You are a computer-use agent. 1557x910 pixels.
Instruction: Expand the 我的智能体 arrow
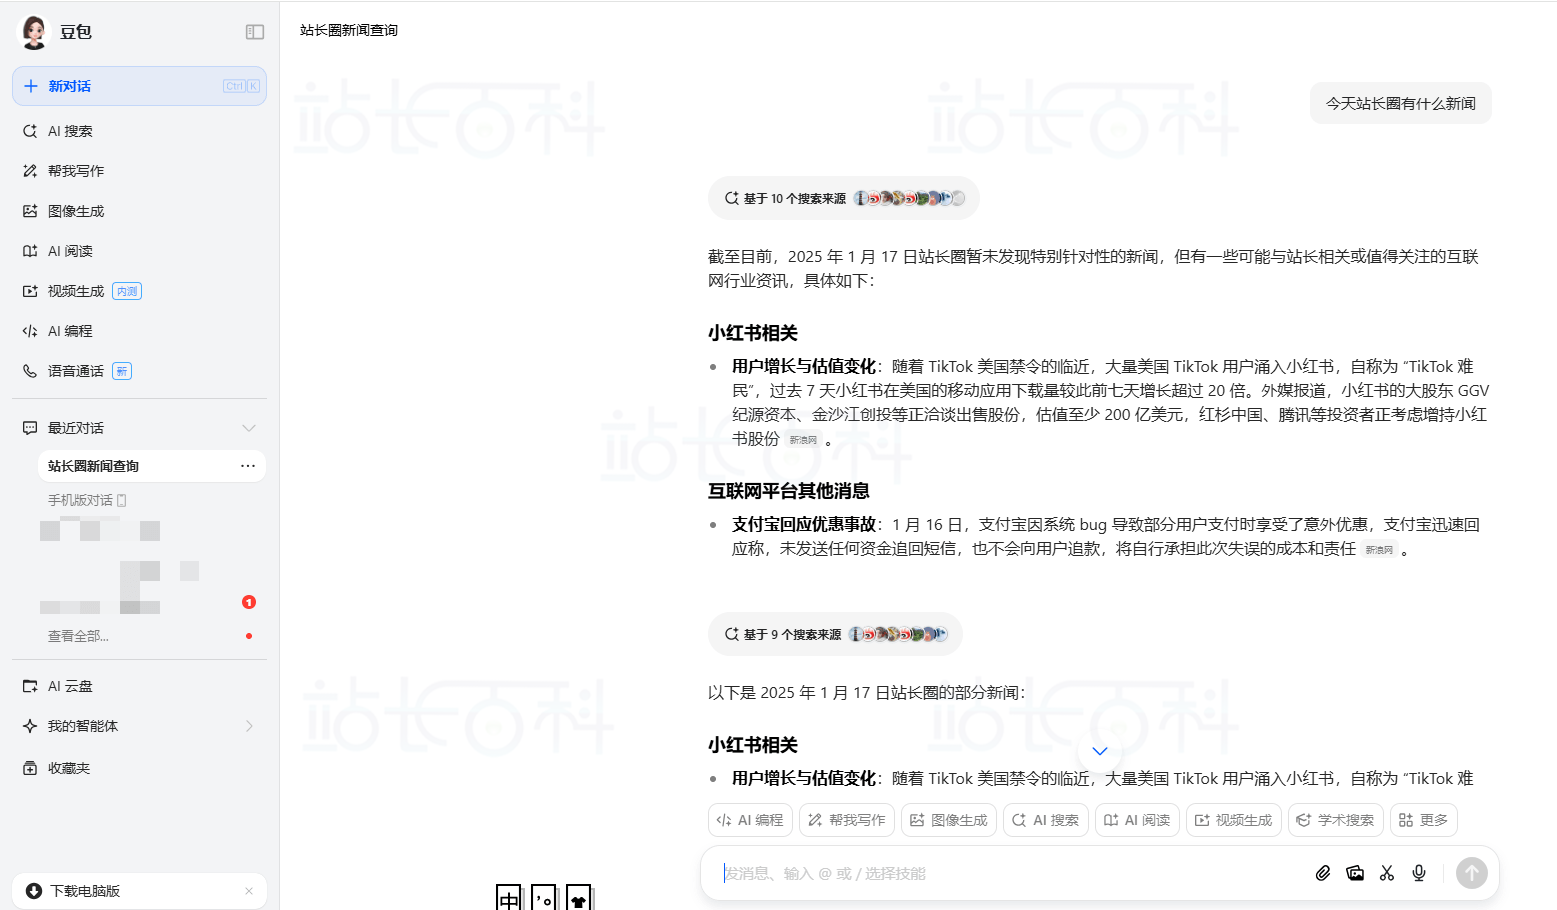click(249, 726)
